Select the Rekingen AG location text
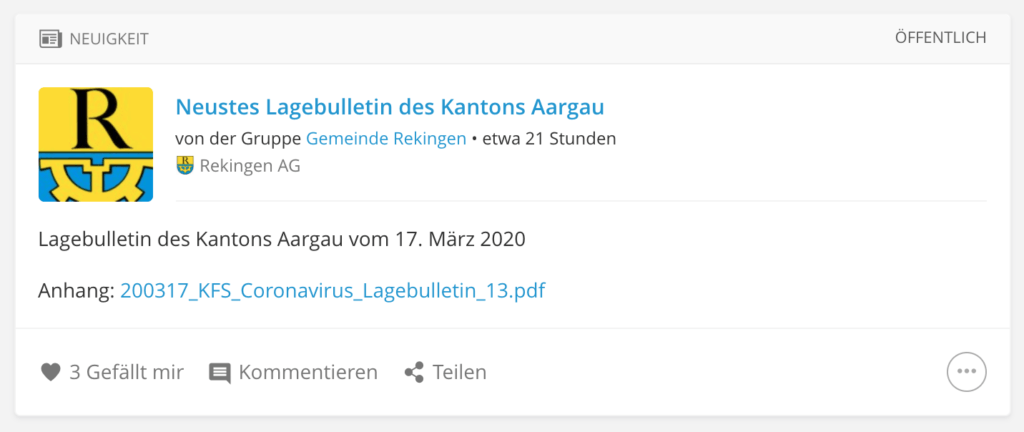 point(250,166)
